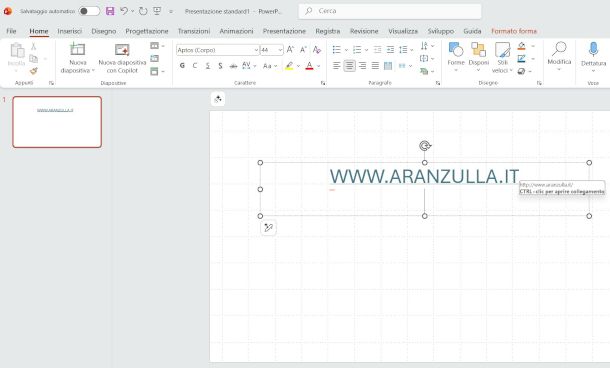
Task: Switch to the Disegno tab
Action: pos(103,31)
